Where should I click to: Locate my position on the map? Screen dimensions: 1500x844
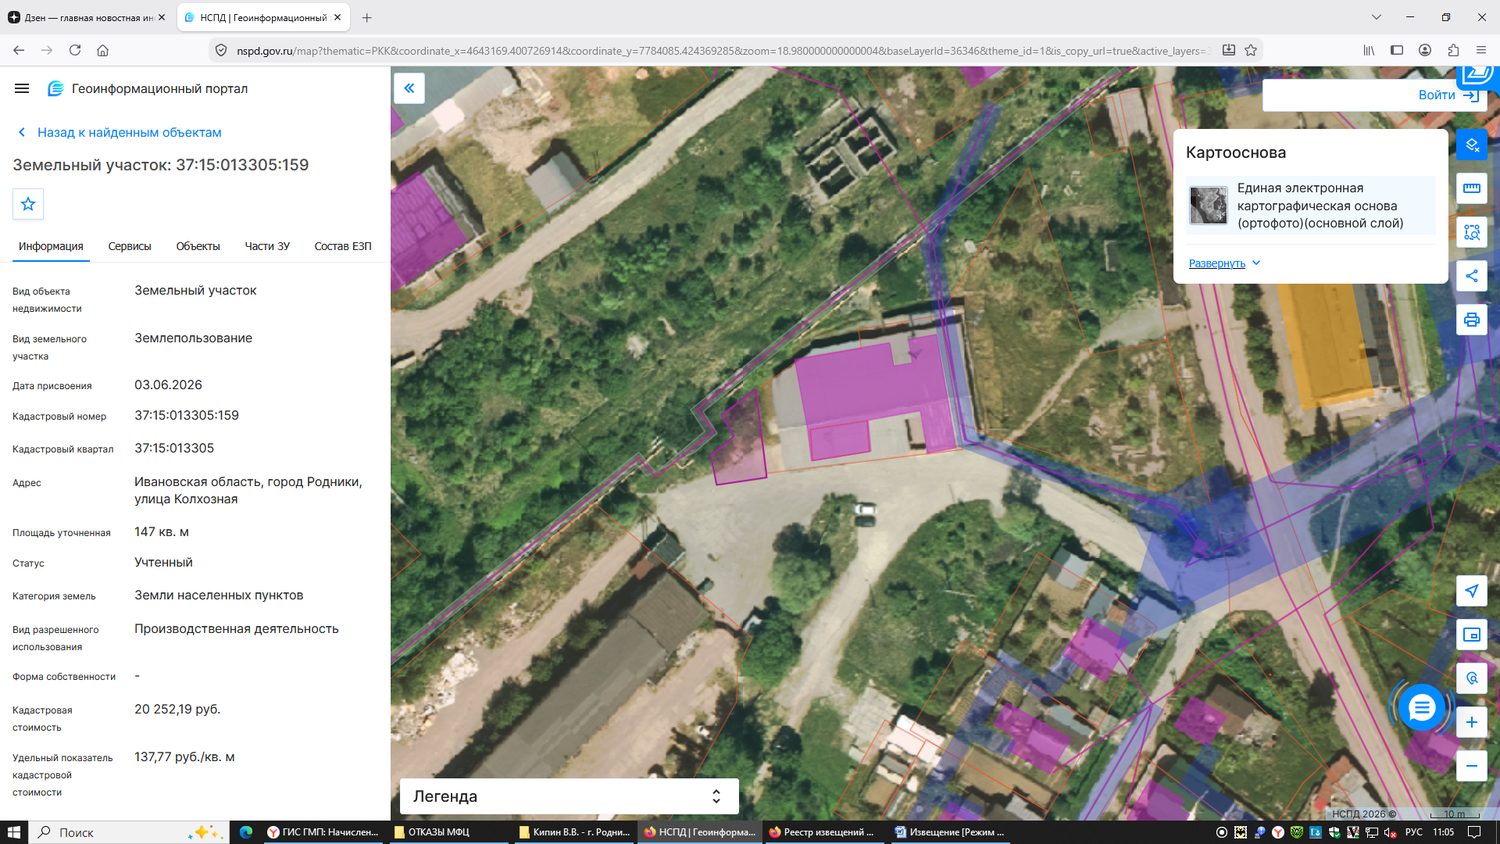click(1472, 591)
